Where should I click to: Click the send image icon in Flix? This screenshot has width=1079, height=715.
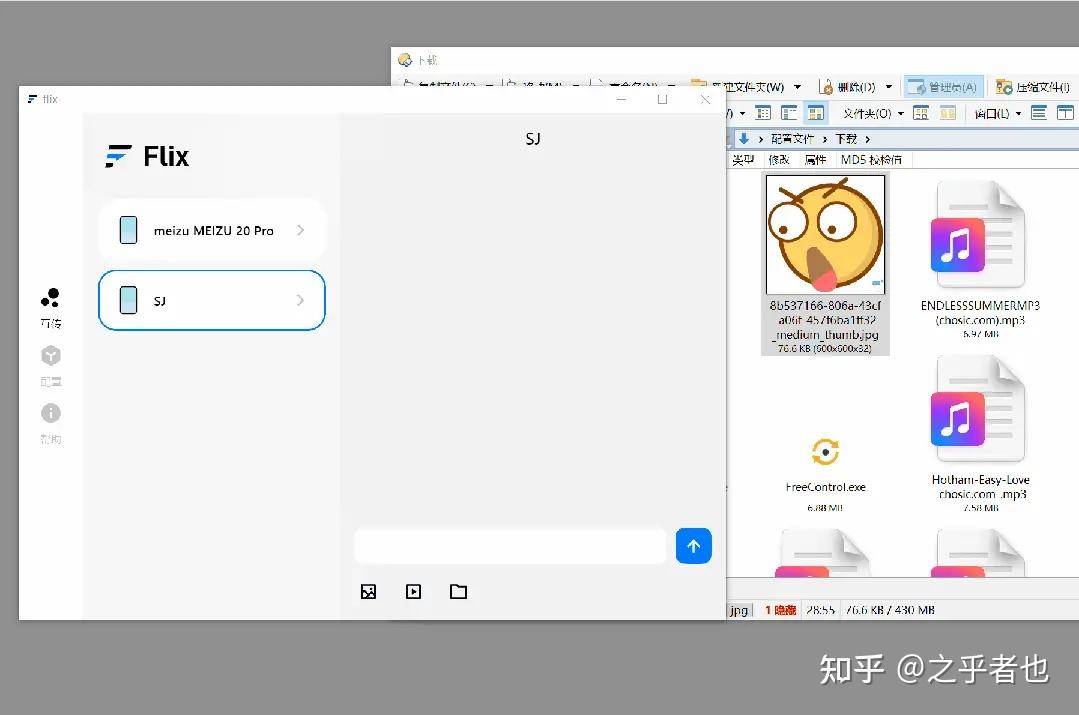coord(368,592)
